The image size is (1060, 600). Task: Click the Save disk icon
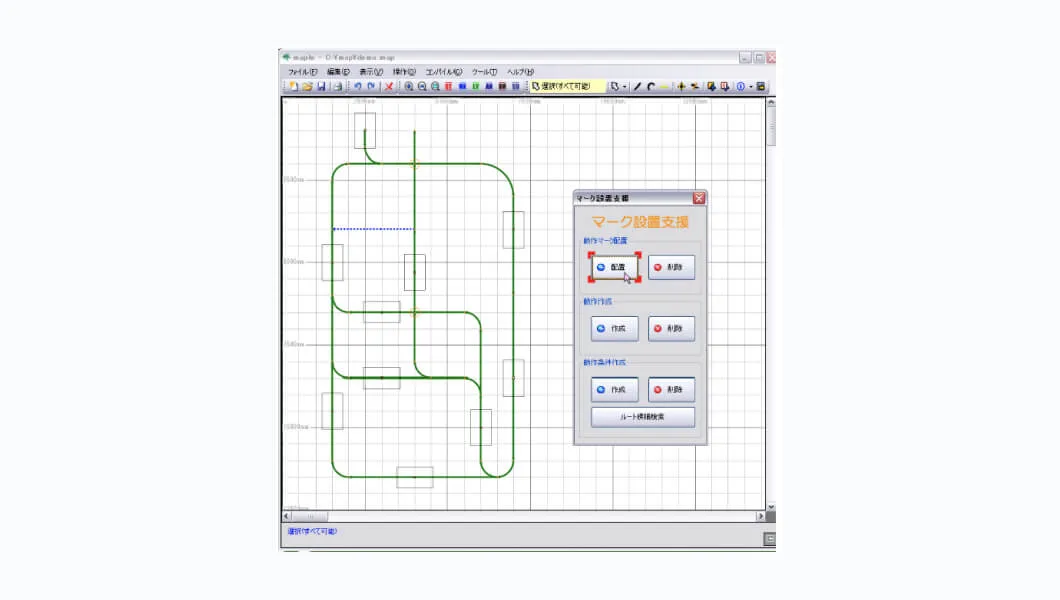(x=321, y=87)
